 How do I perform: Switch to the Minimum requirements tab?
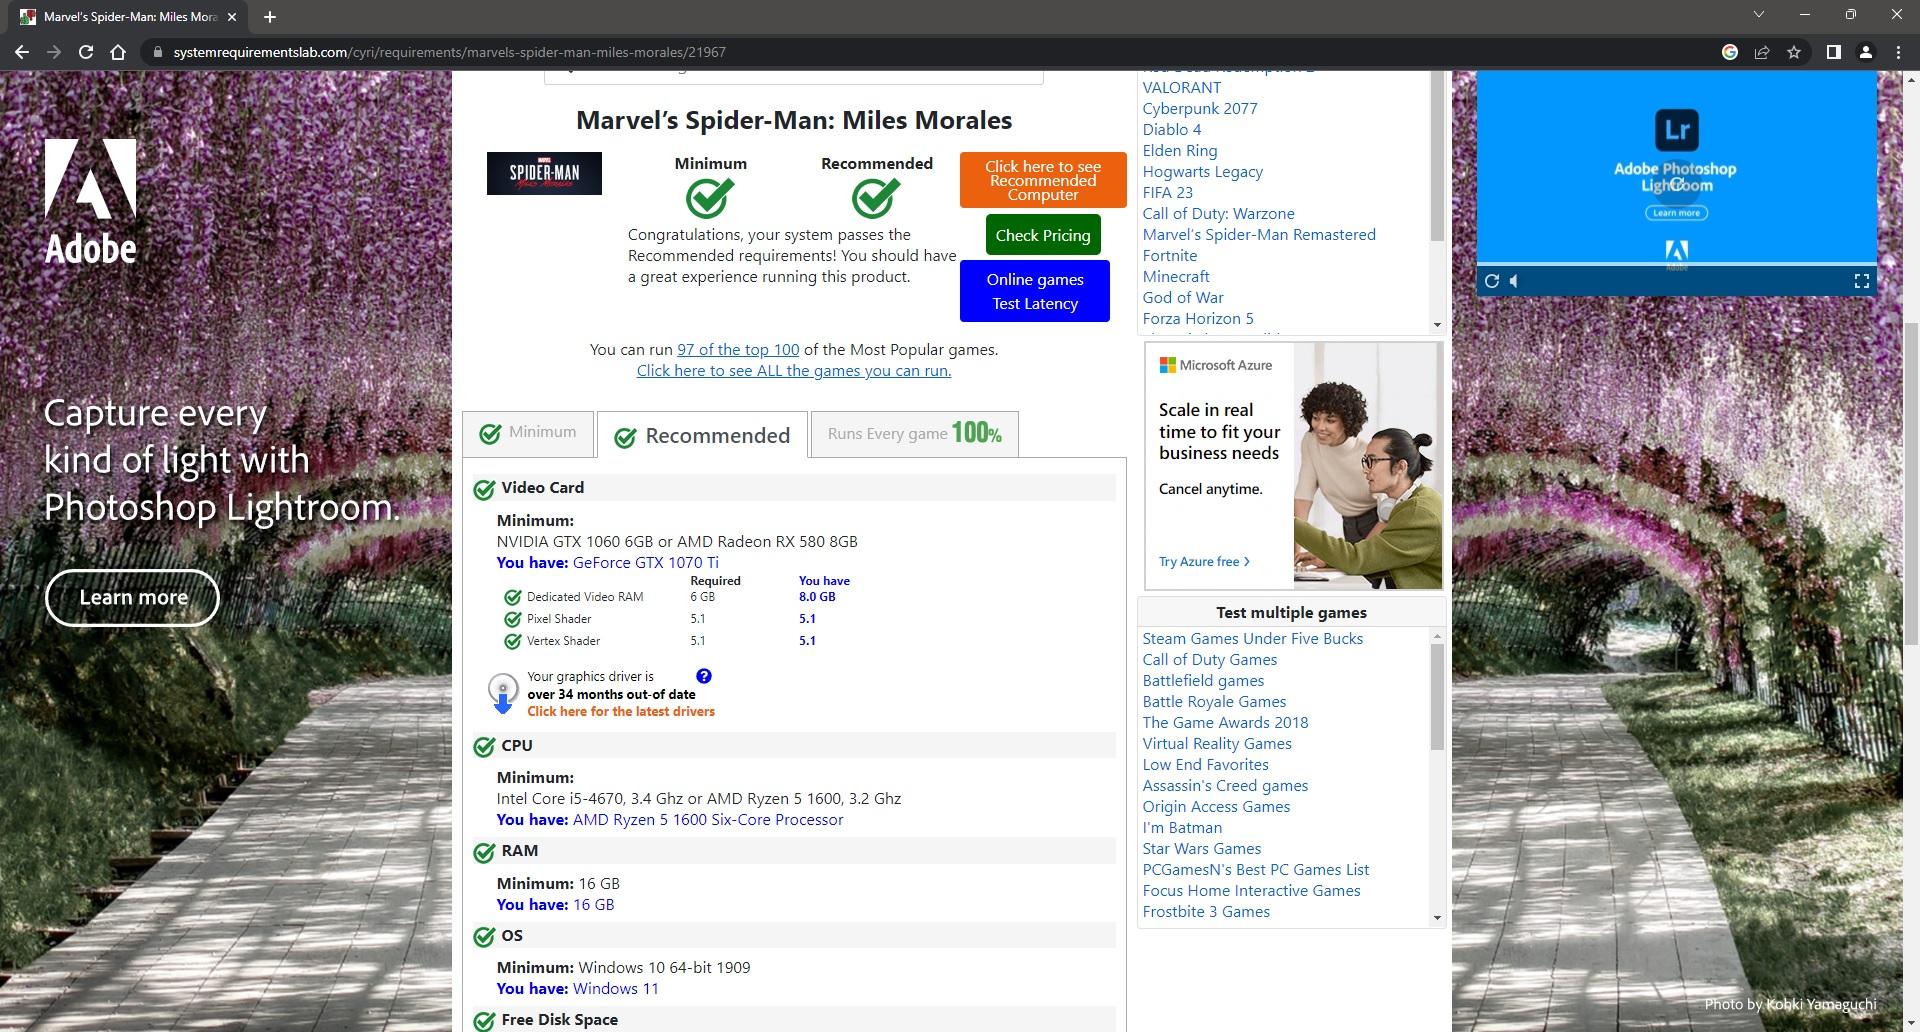(x=528, y=433)
